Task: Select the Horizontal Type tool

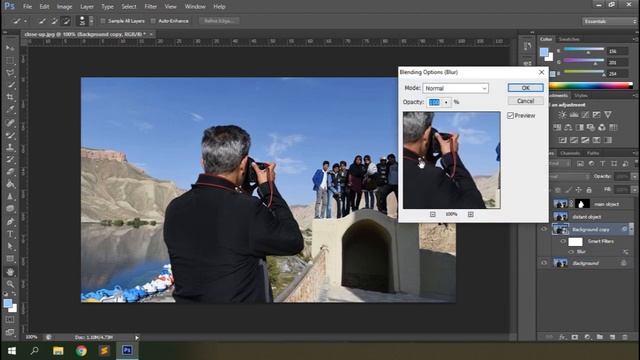Action: pos(10,234)
